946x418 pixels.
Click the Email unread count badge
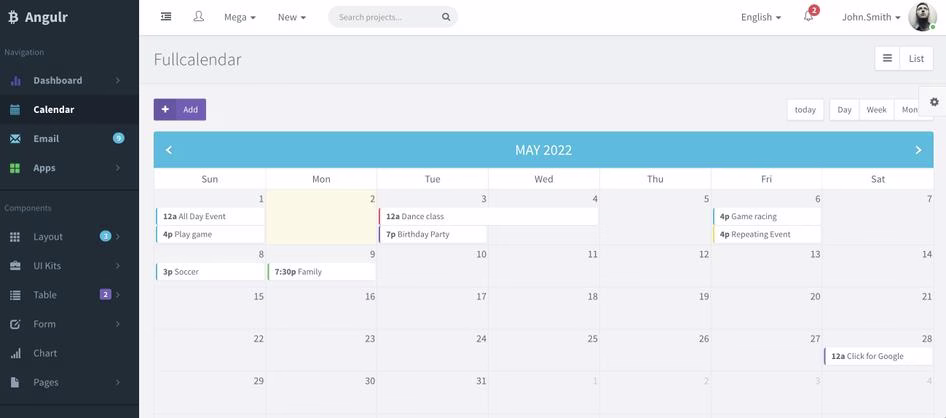118,138
